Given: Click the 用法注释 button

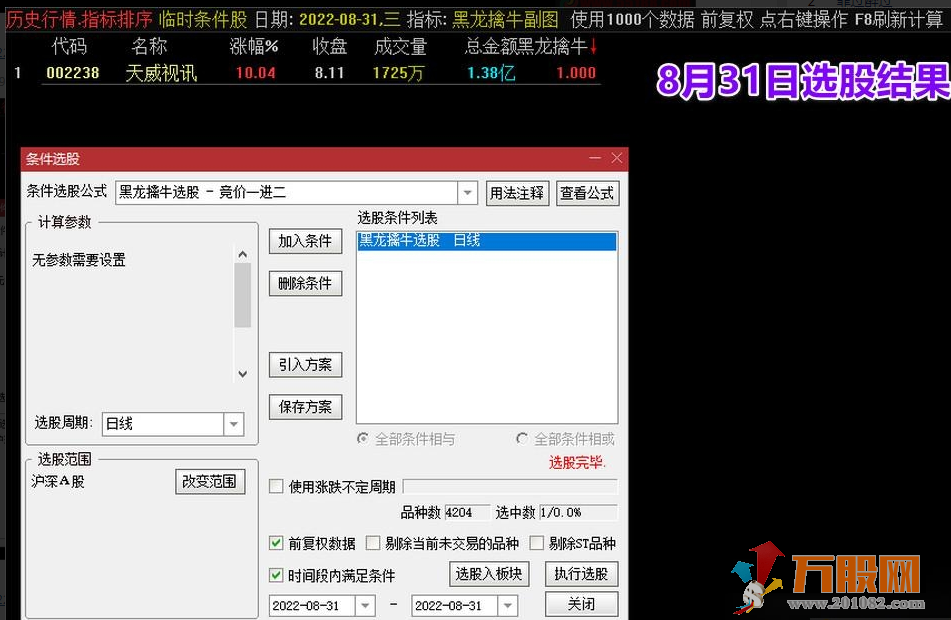Looking at the screenshot, I should pyautogui.click(x=517, y=193).
